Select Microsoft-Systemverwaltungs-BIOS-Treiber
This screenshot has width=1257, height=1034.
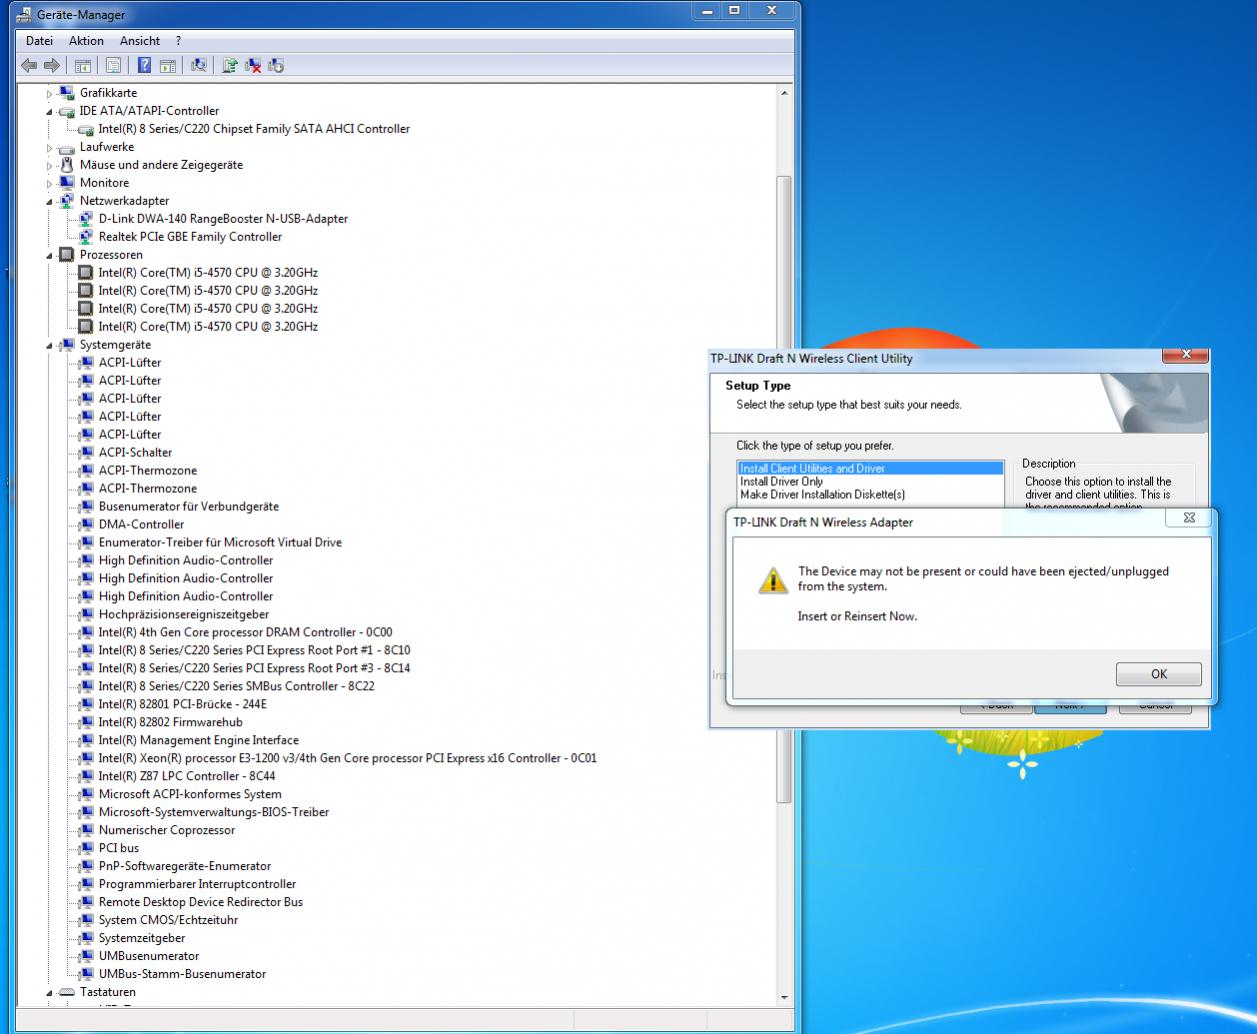[x=214, y=813]
